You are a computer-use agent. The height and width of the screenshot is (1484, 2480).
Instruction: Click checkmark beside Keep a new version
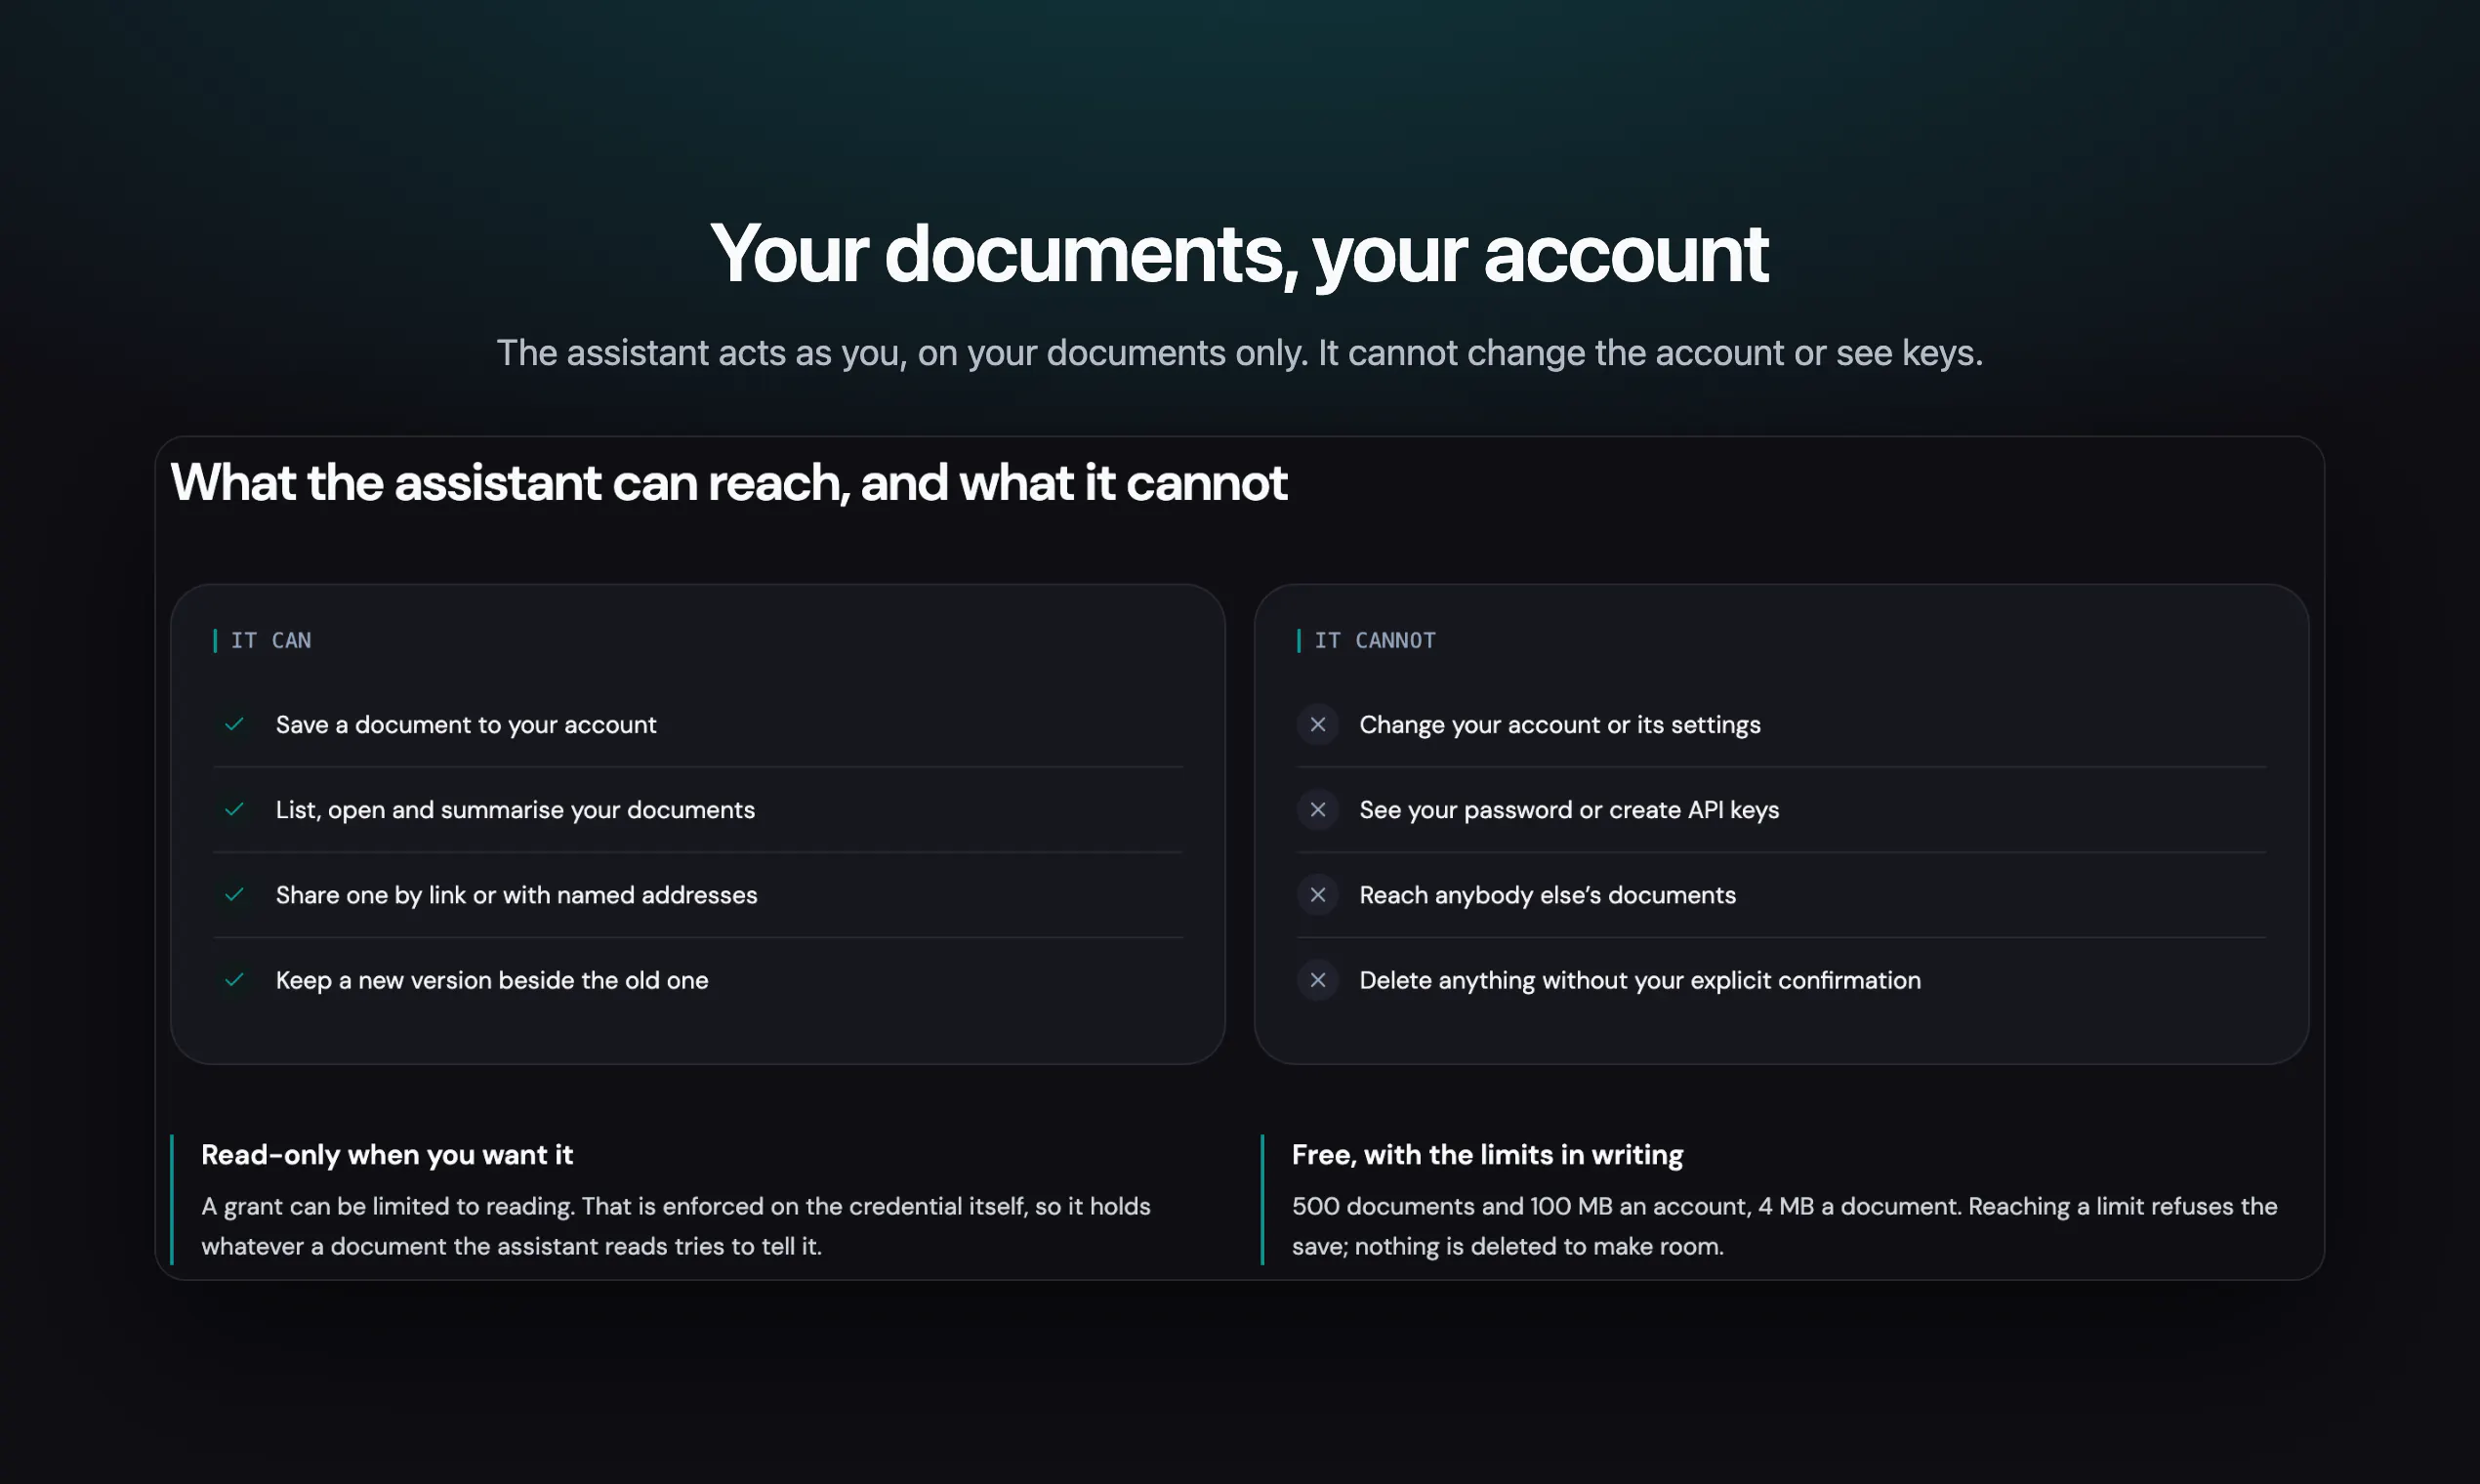pyautogui.click(x=234, y=979)
